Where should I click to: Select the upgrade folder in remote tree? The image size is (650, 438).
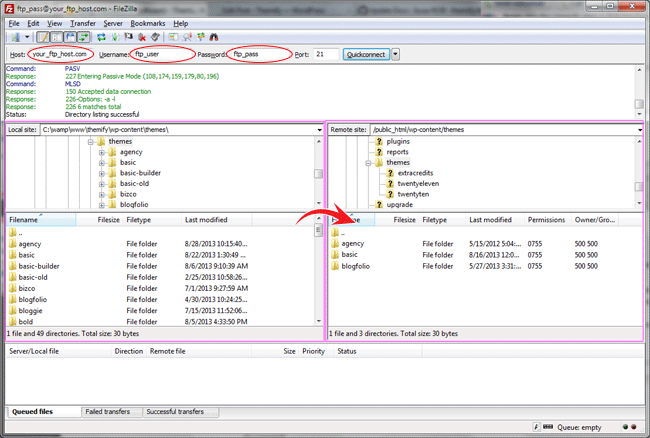tap(400, 205)
